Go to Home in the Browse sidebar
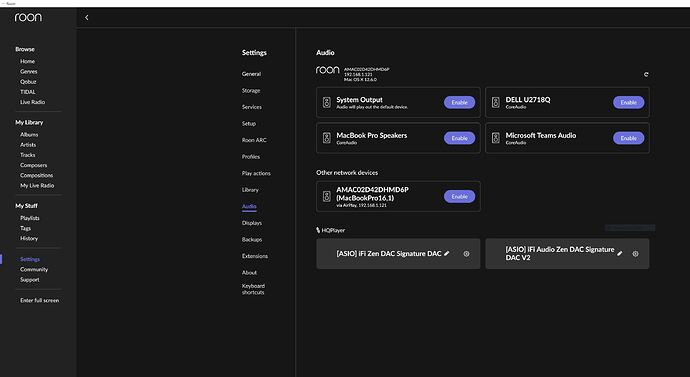The image size is (690, 377). pyautogui.click(x=27, y=61)
